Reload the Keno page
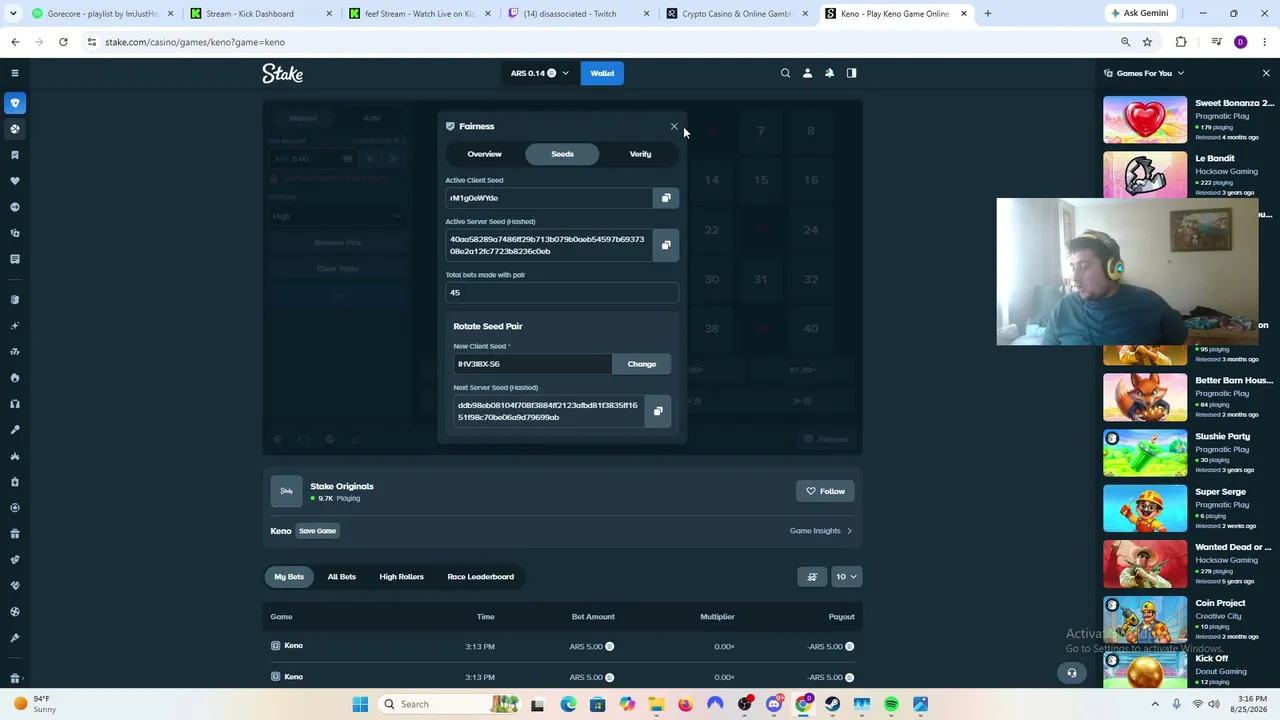The width and height of the screenshot is (1280, 720). tap(63, 42)
